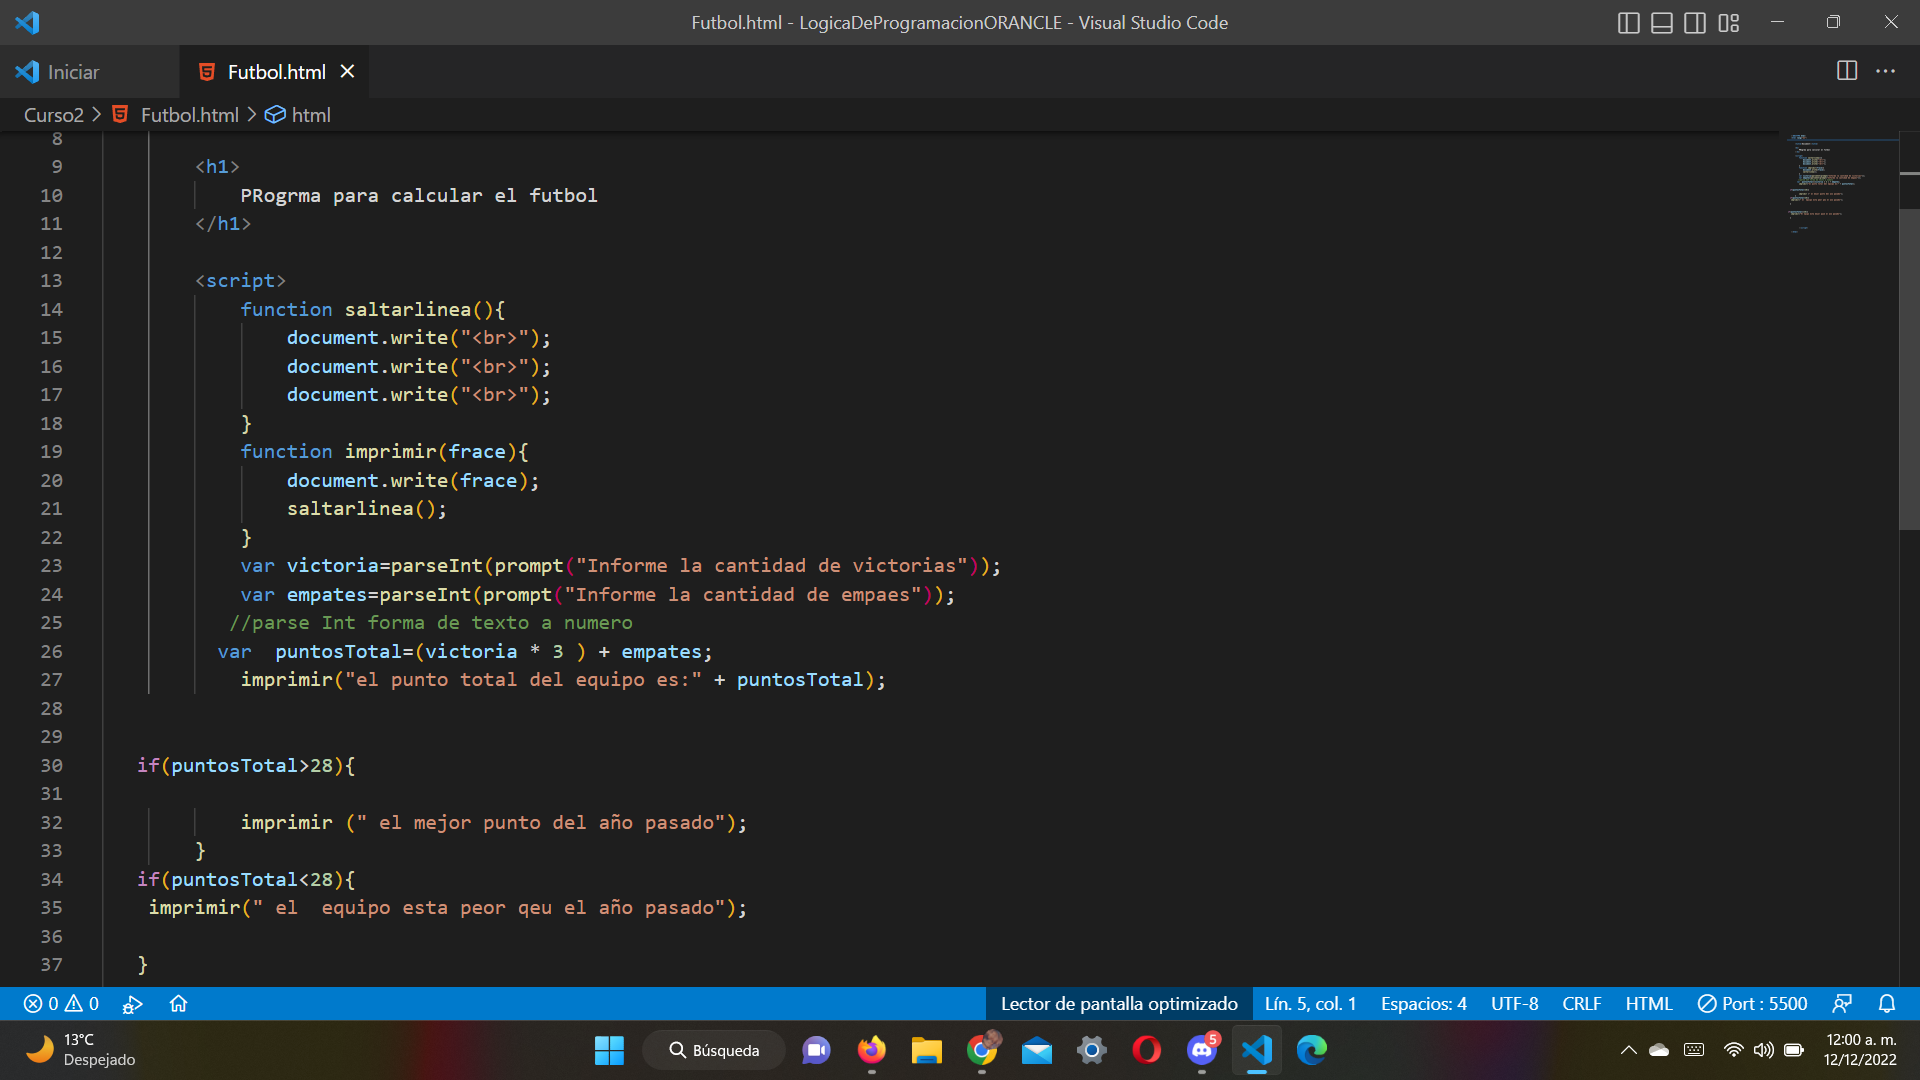Show hidden system tray icons
This screenshot has width=1920, height=1080.
pyautogui.click(x=1628, y=1050)
